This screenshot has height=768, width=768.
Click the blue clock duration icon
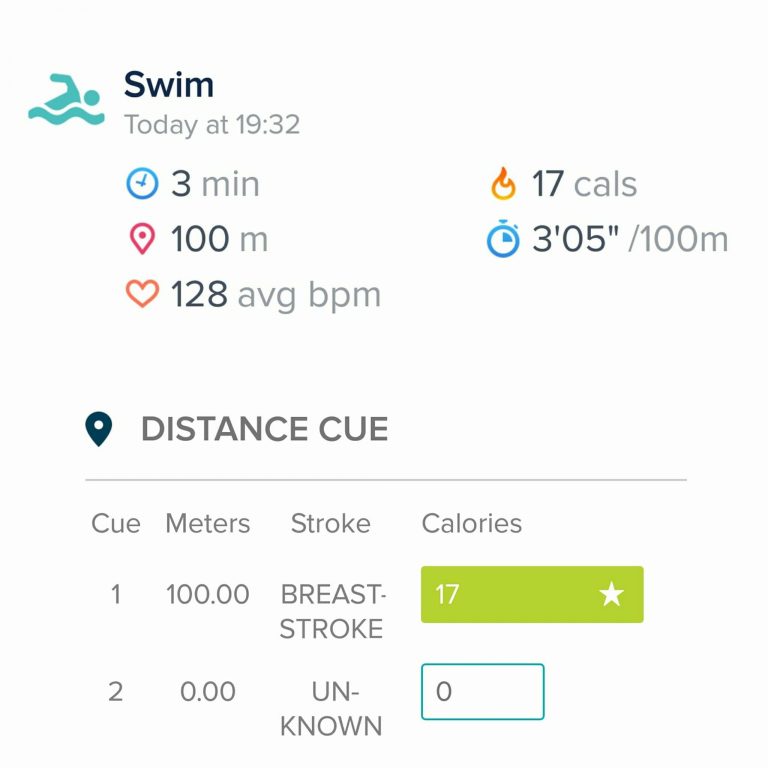click(142, 184)
